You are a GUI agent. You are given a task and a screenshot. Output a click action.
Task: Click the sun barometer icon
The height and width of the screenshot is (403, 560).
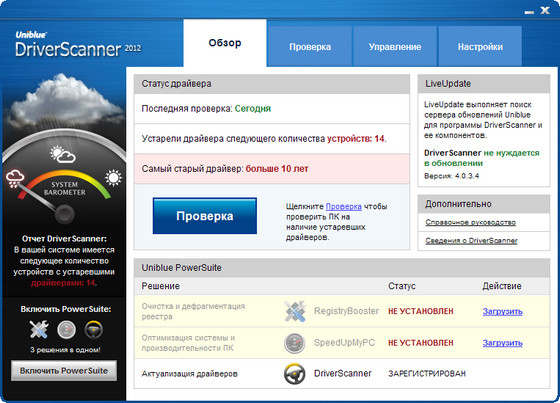point(113,178)
